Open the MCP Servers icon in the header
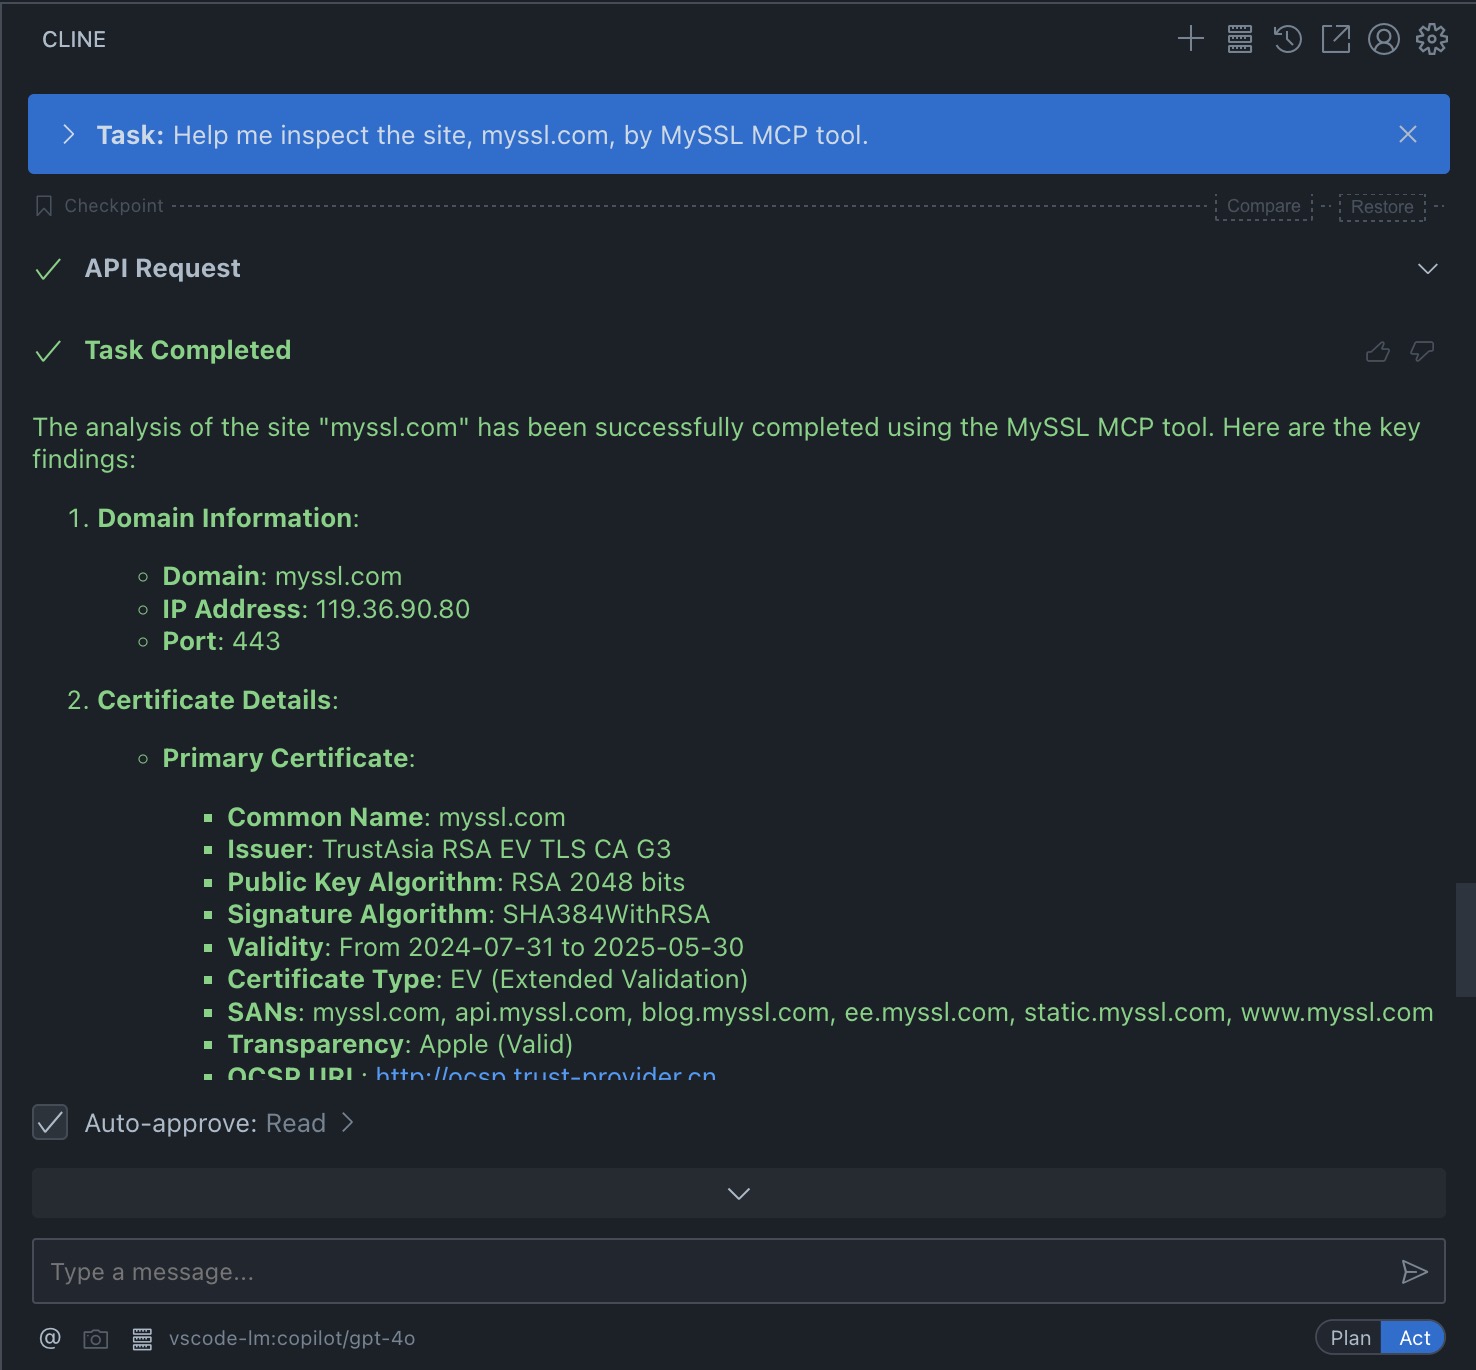The image size is (1476, 1370). tap(1240, 39)
